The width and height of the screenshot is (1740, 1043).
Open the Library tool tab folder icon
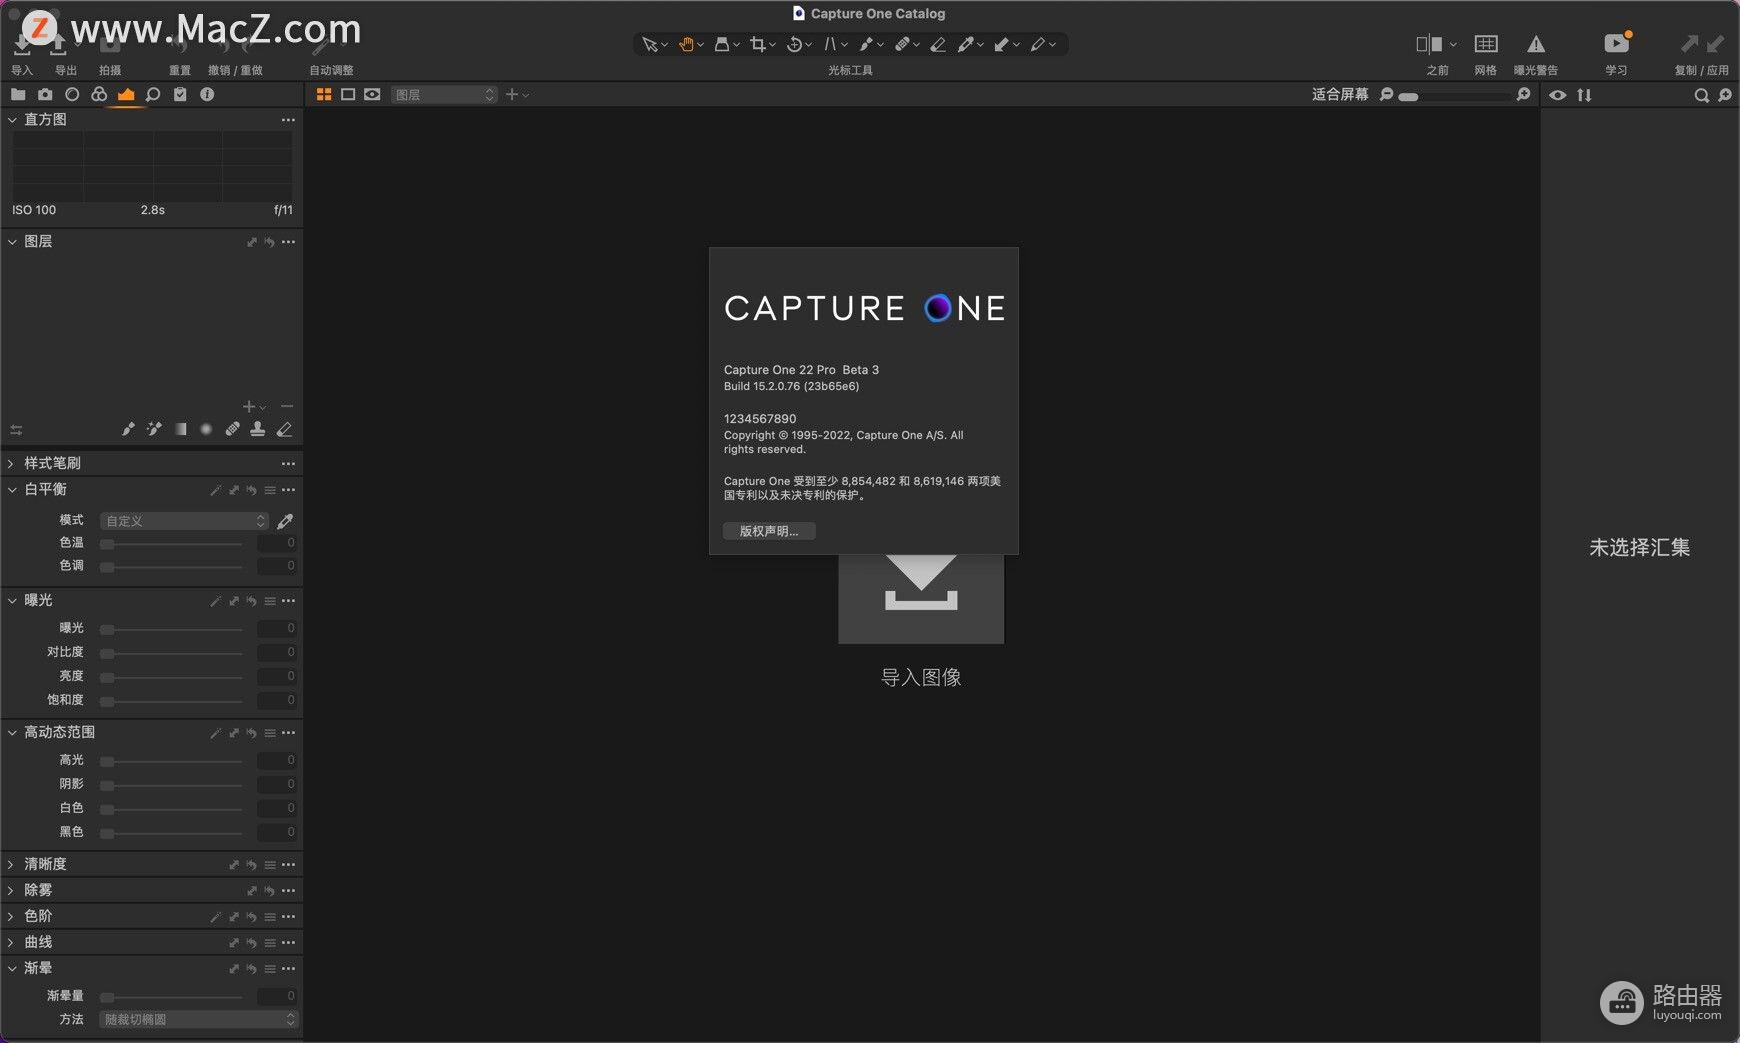click(x=18, y=94)
